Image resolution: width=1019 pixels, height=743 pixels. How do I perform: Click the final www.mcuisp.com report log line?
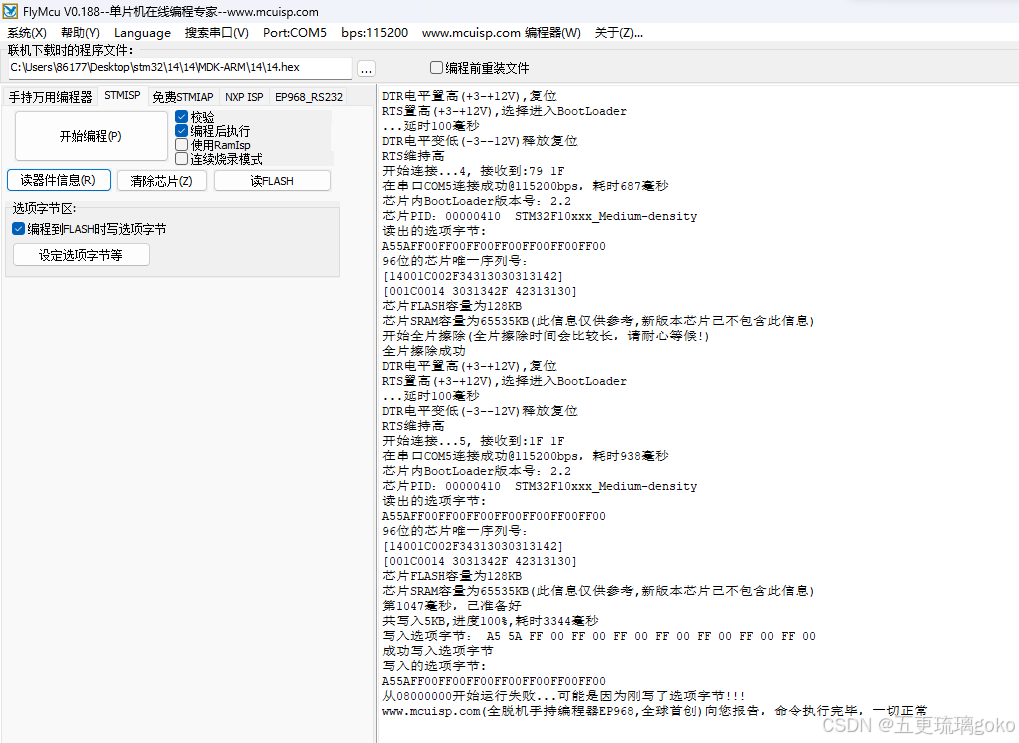click(654, 710)
